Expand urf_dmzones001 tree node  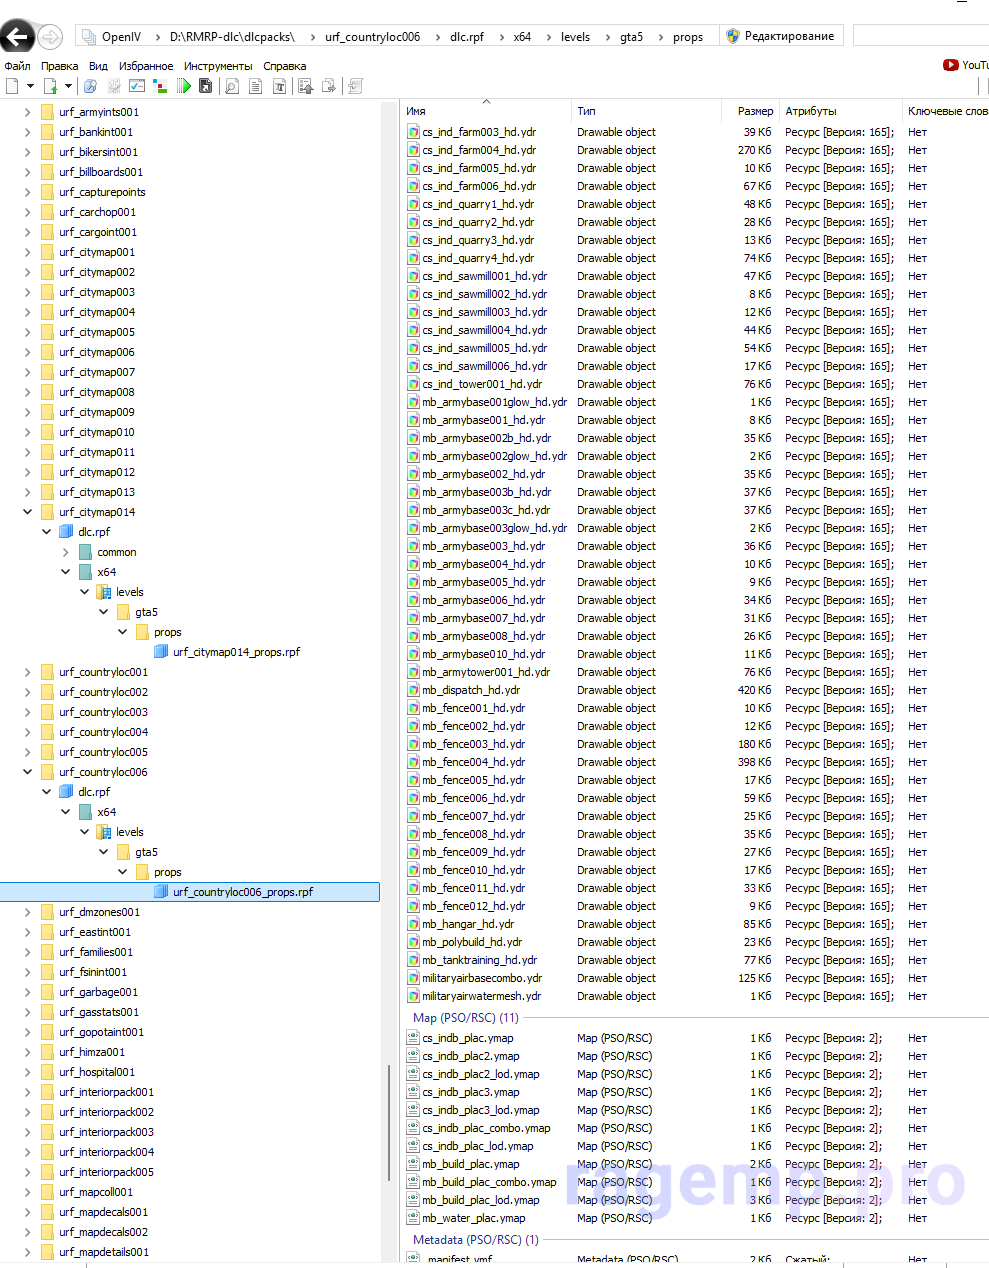click(27, 912)
